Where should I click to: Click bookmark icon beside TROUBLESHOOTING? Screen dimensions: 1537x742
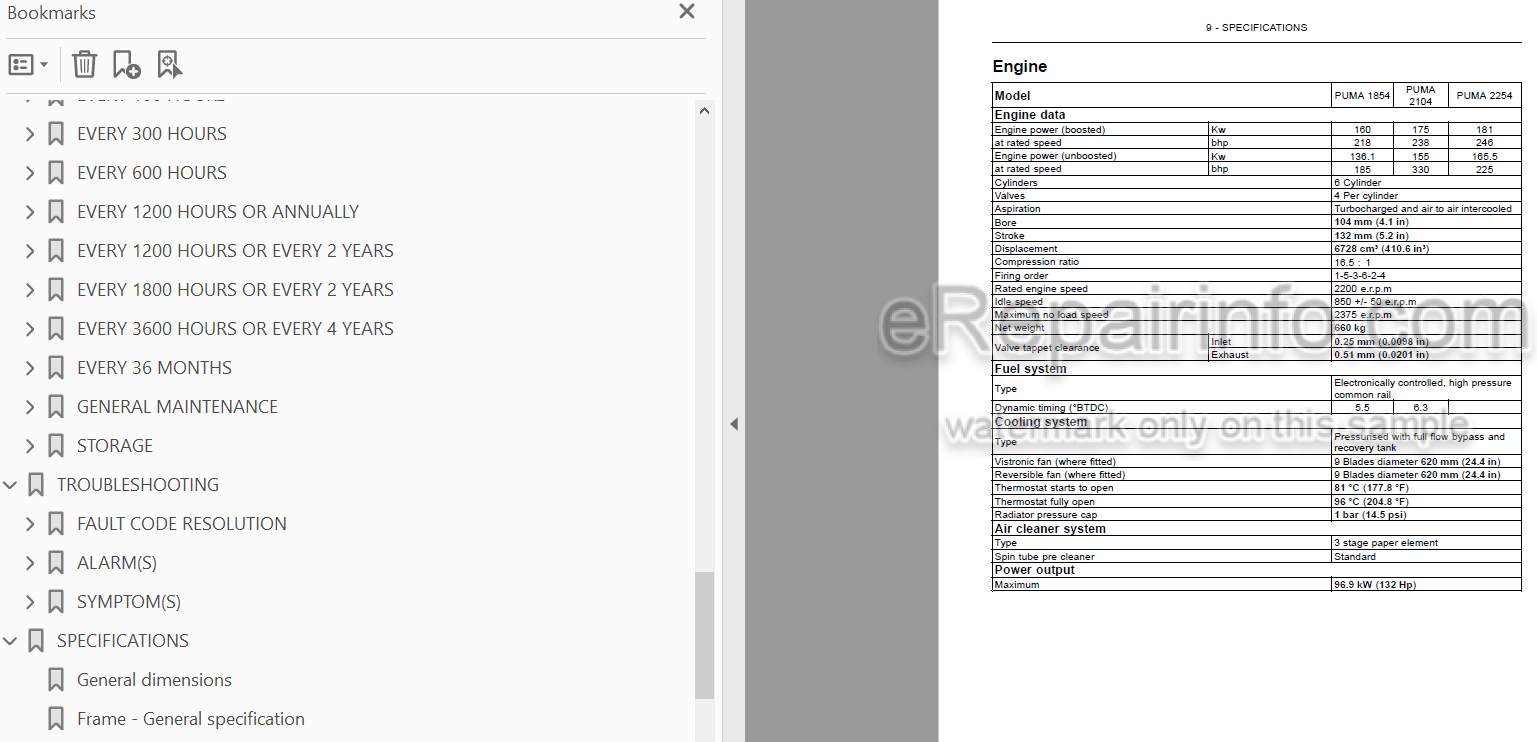pos(36,485)
